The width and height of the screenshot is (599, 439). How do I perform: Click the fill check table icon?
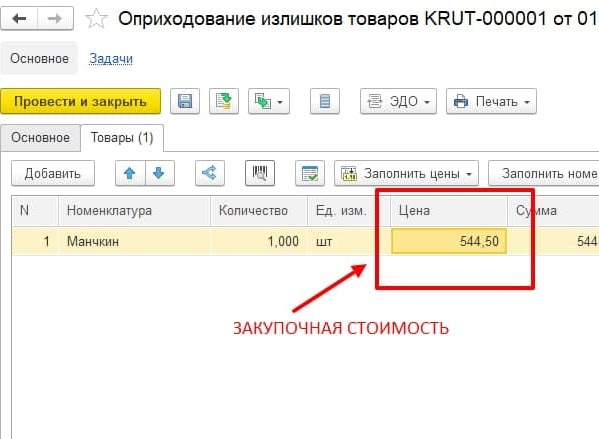[x=310, y=173]
